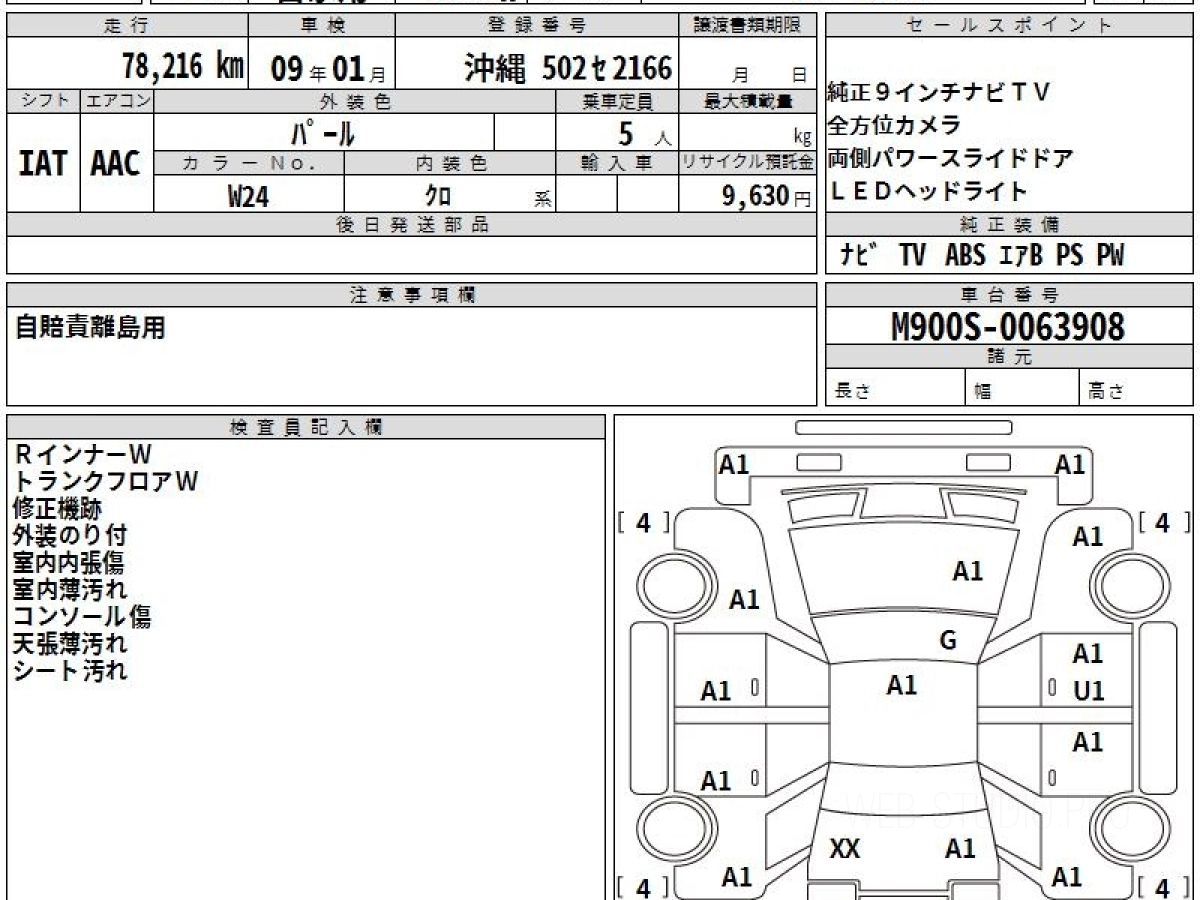Select the 全方位カメラ sales point line
Image resolution: width=1200 pixels, height=900 pixels.
coord(894,125)
